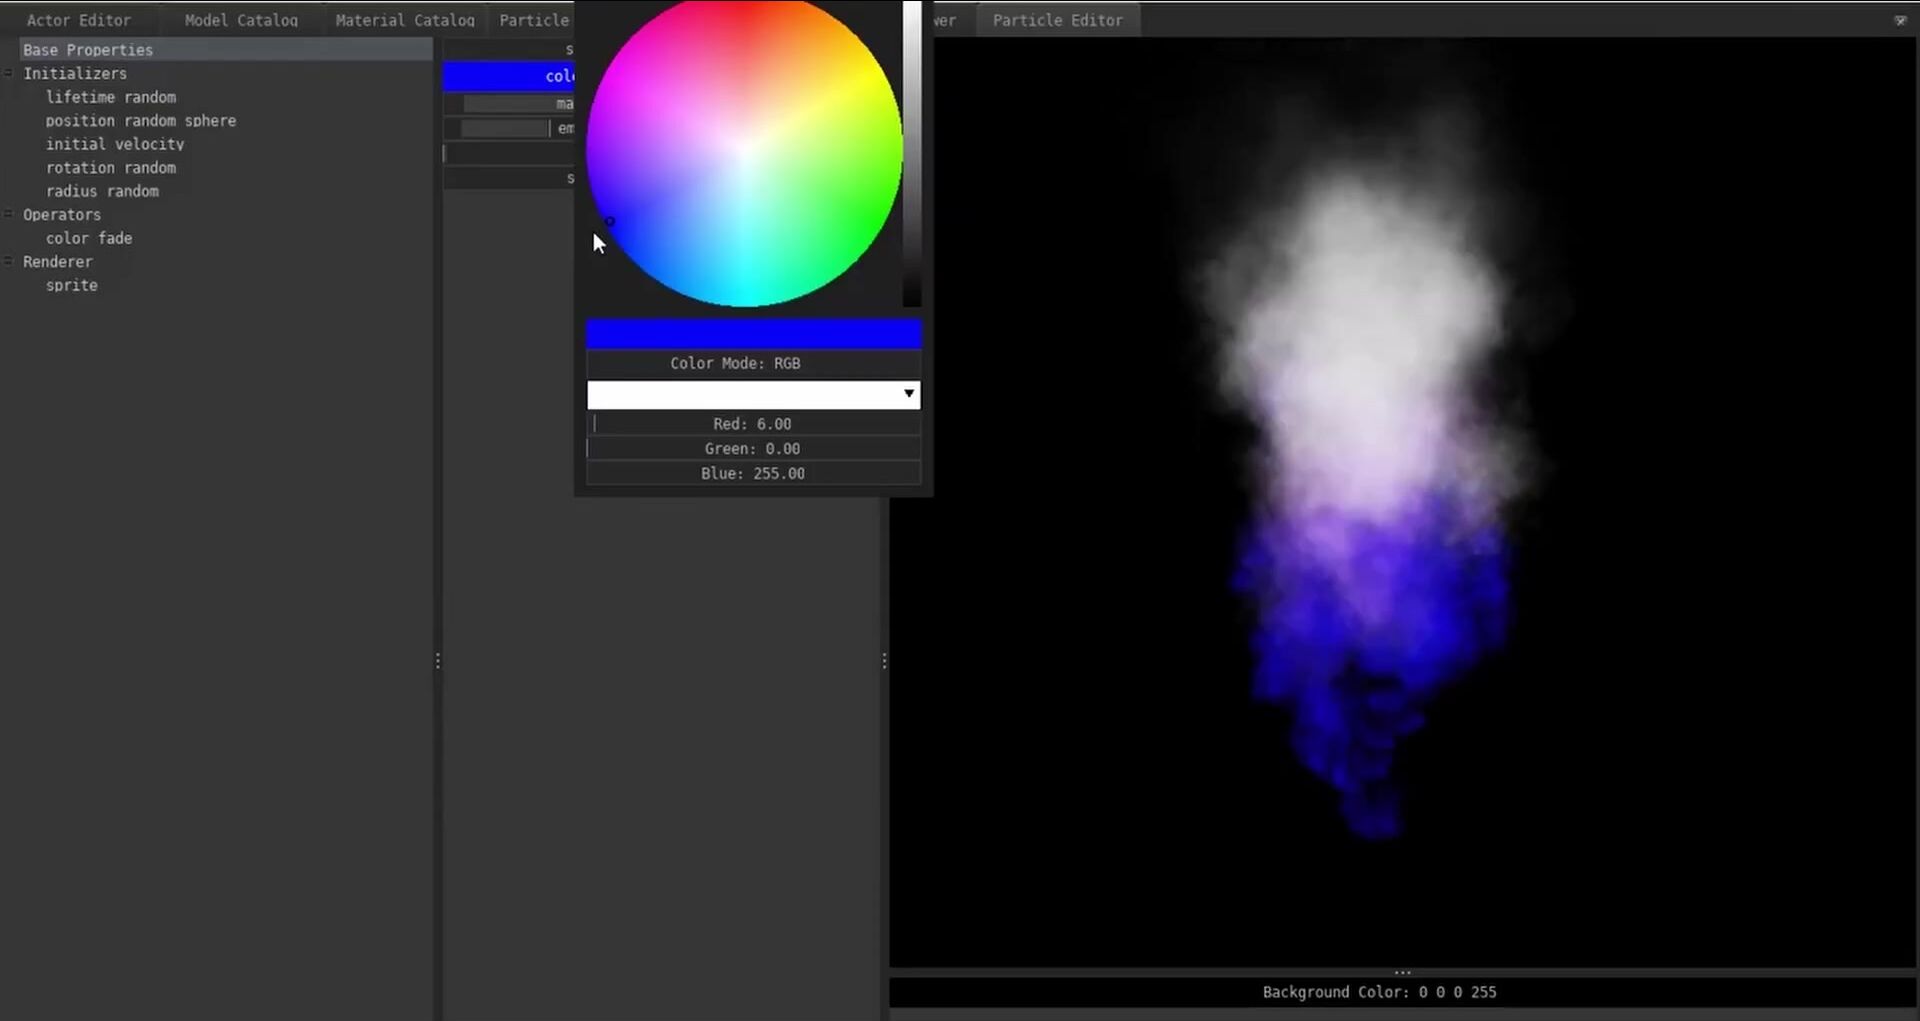
Task: Click the blue color preview bar
Action: 752,334
